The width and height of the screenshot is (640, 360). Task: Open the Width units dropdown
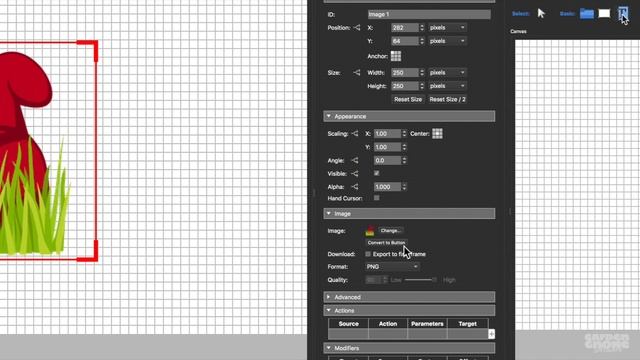(447, 73)
